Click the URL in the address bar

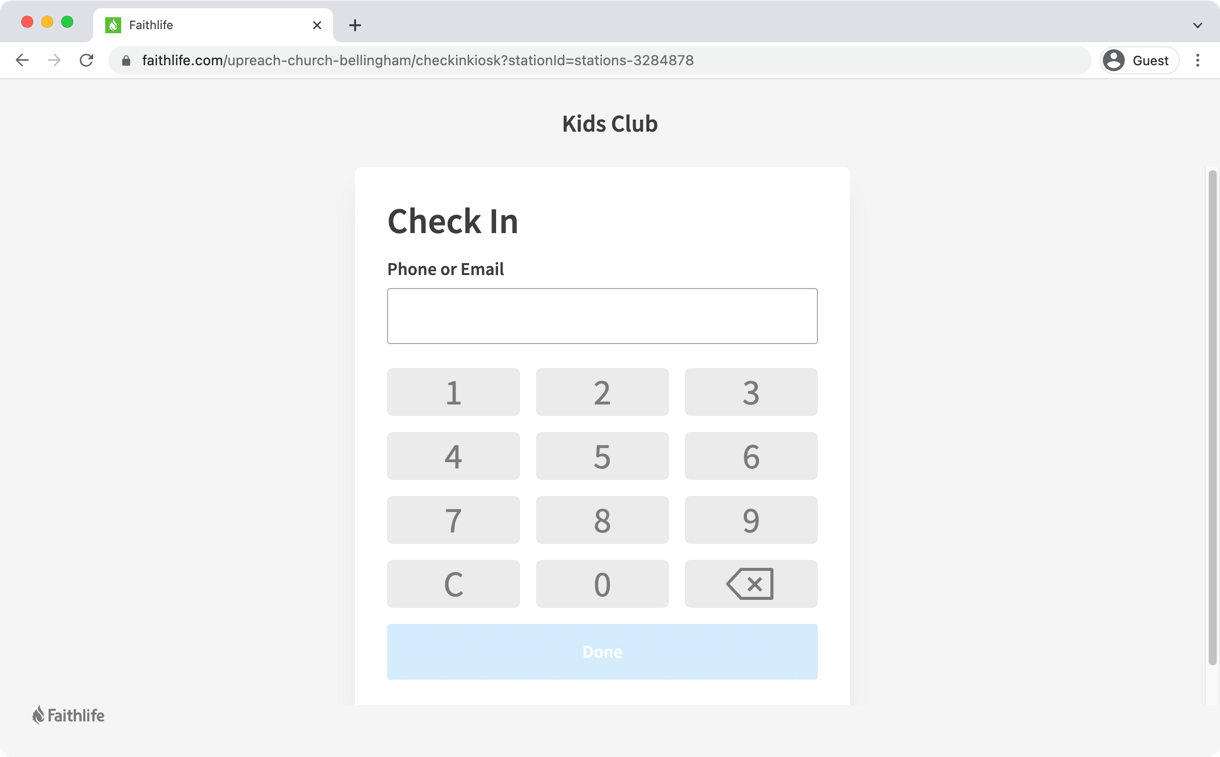click(418, 60)
